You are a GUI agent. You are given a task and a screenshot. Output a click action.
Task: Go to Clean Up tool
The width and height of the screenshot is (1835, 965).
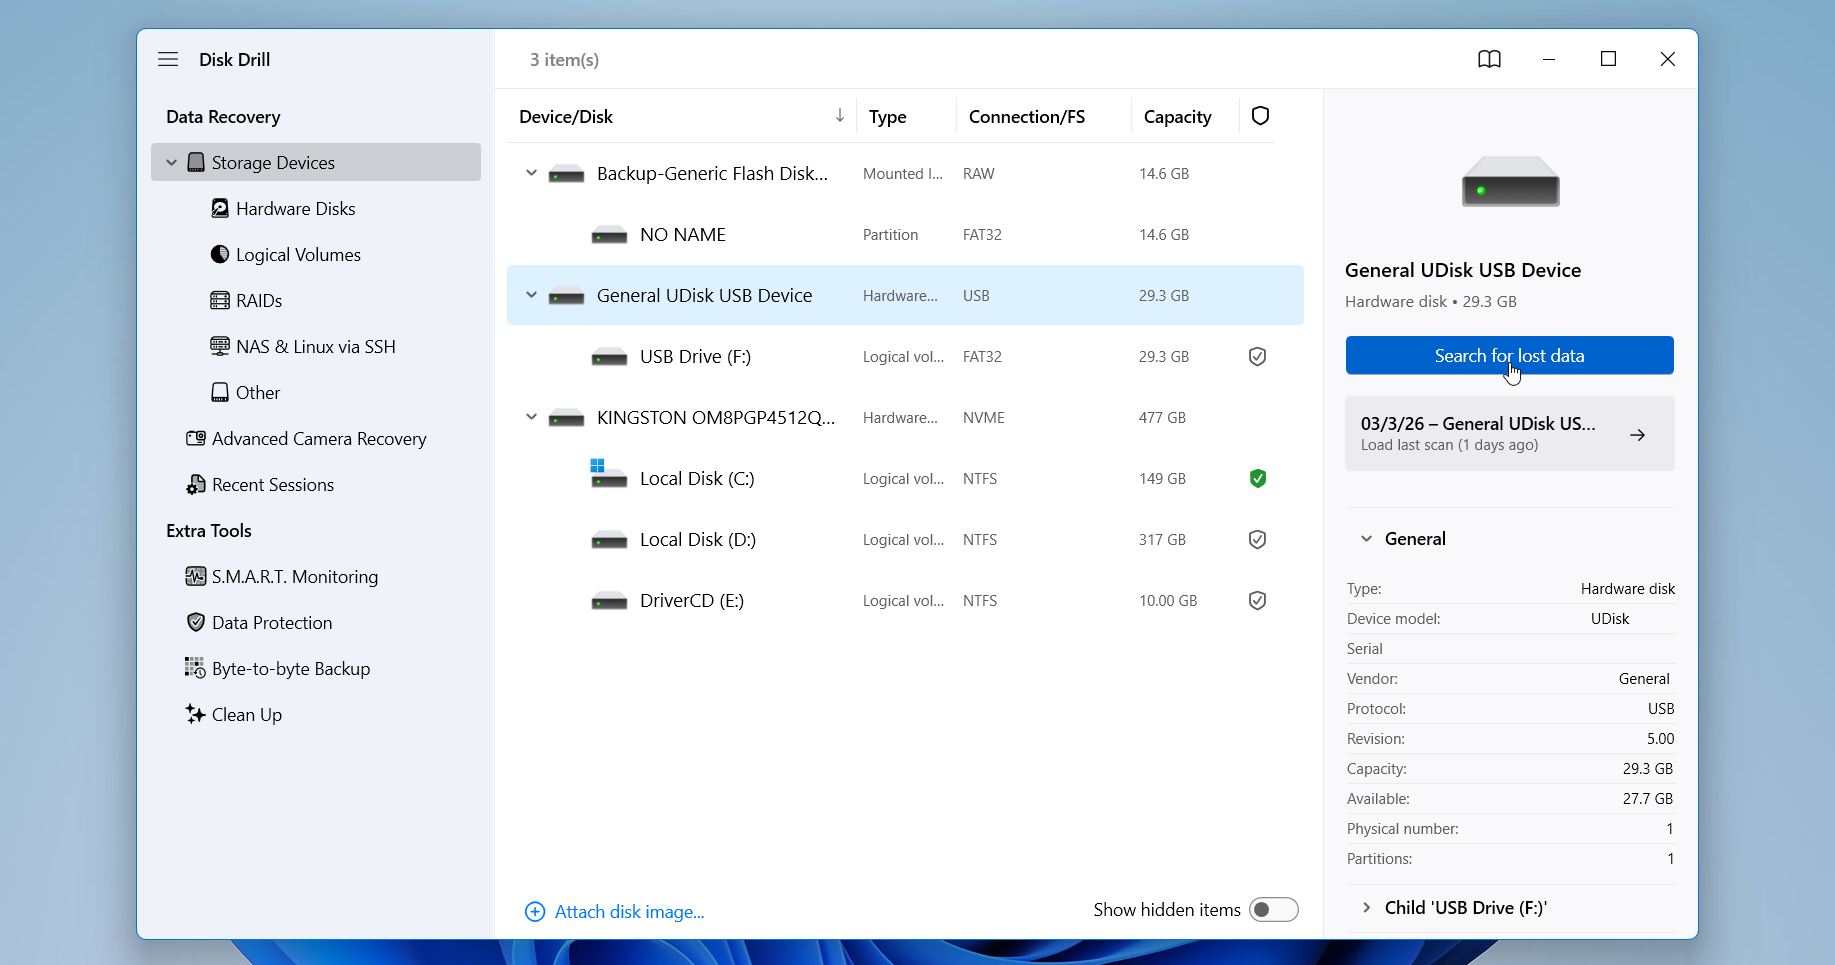pyautogui.click(x=246, y=715)
